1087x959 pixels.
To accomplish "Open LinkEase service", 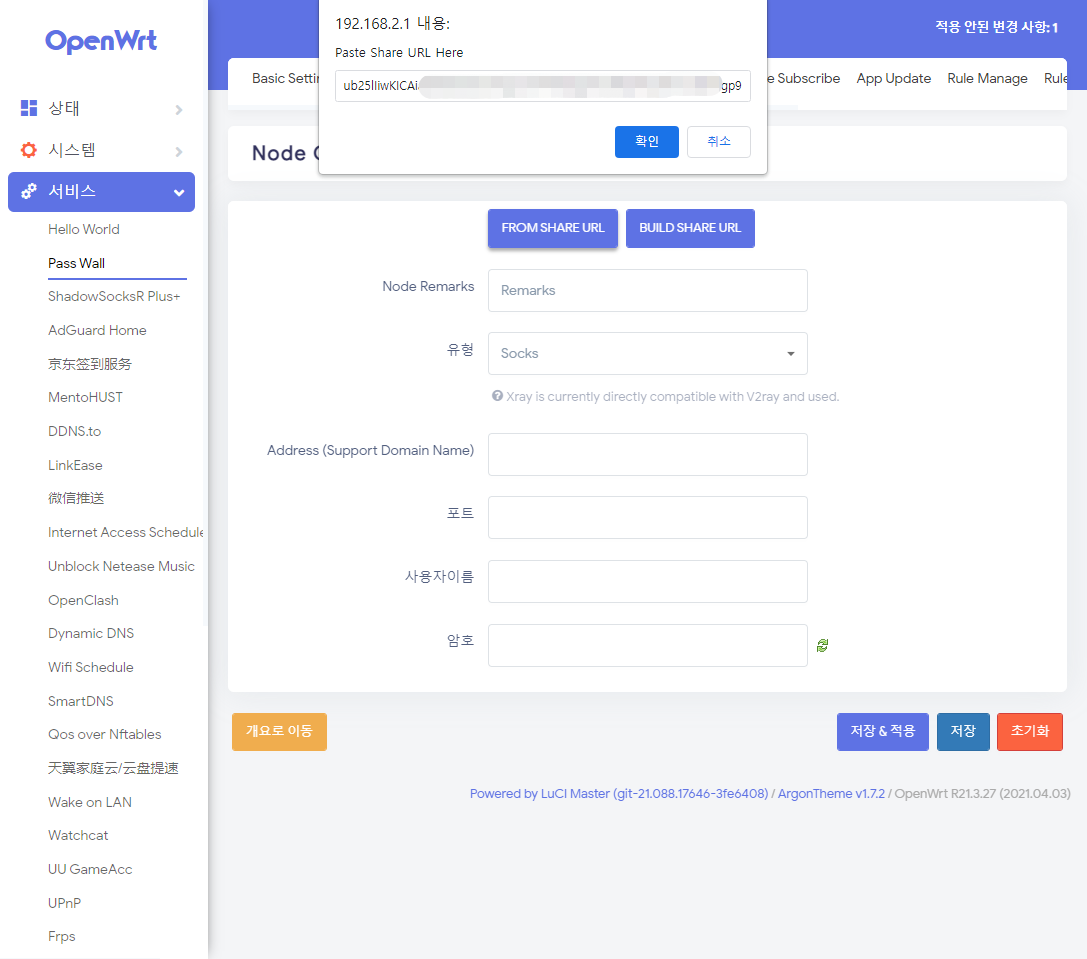I will (75, 465).
